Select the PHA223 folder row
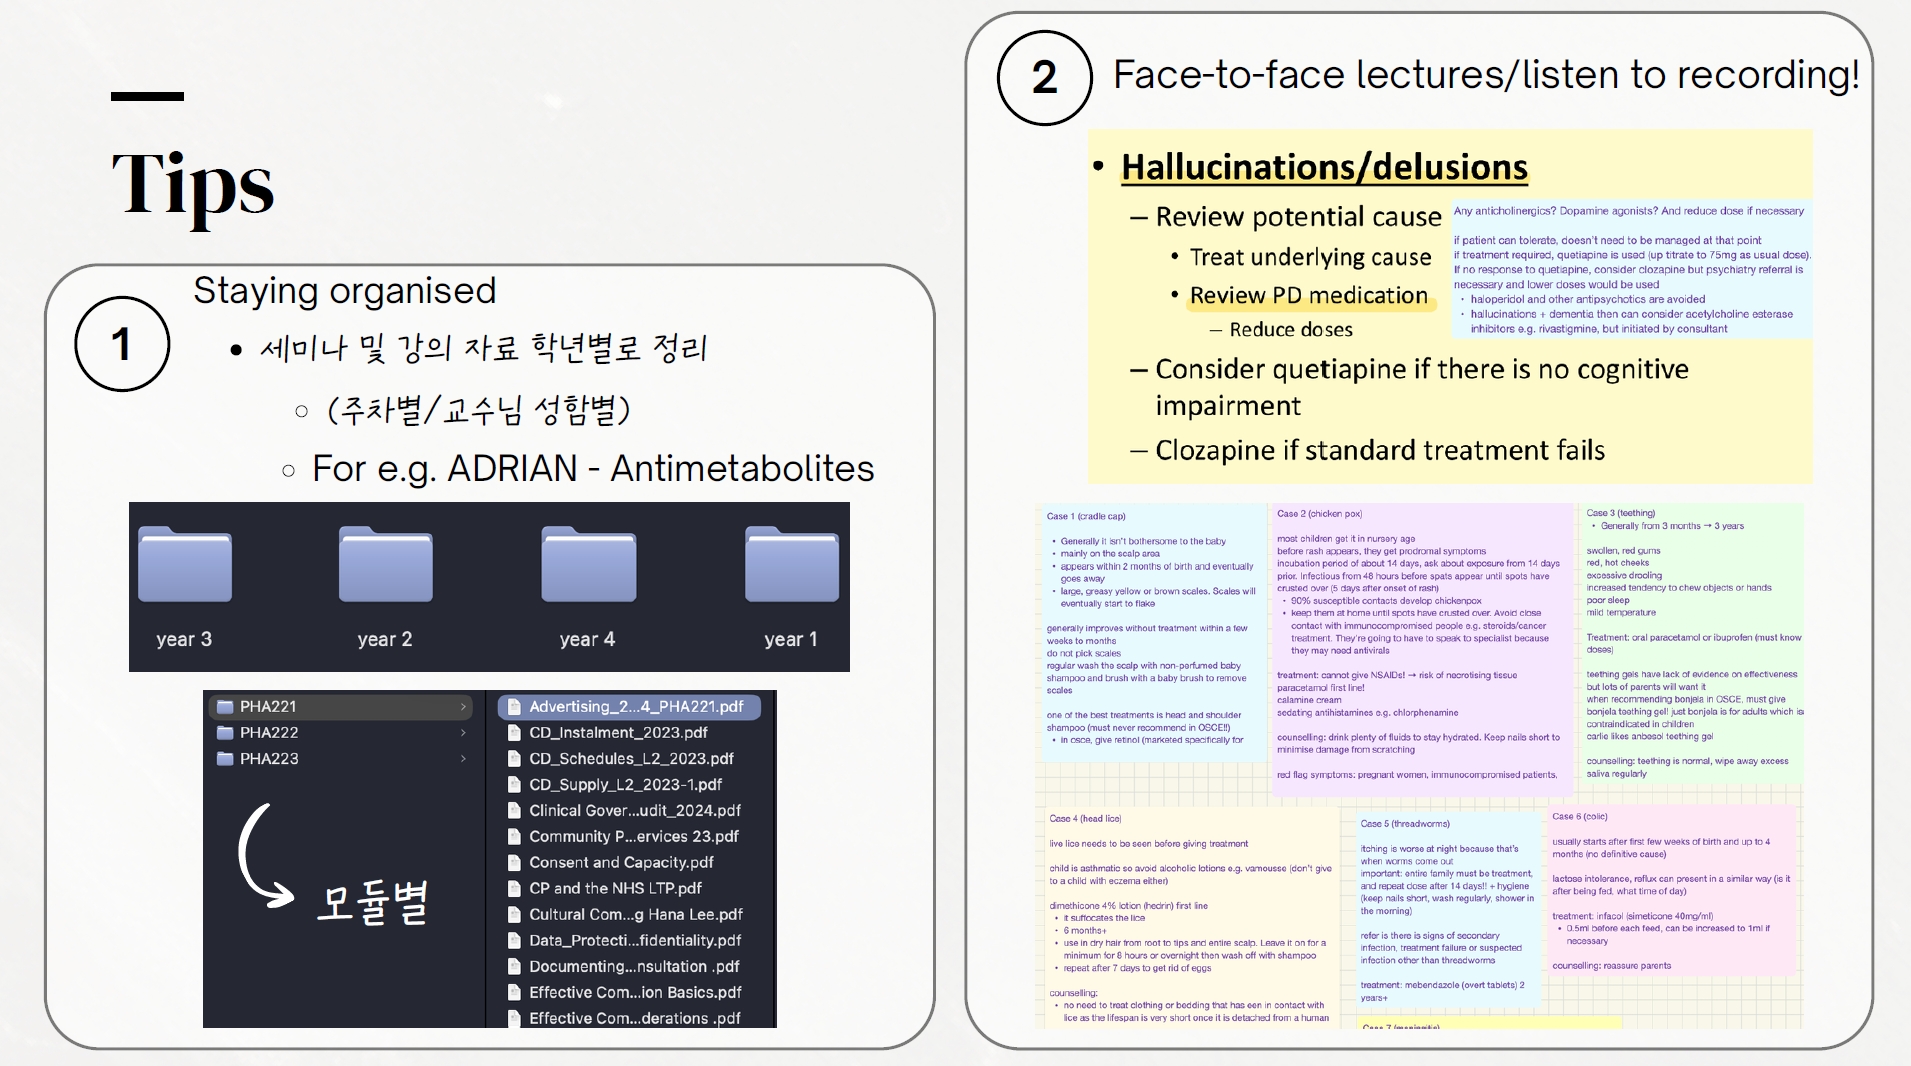 tap(341, 758)
